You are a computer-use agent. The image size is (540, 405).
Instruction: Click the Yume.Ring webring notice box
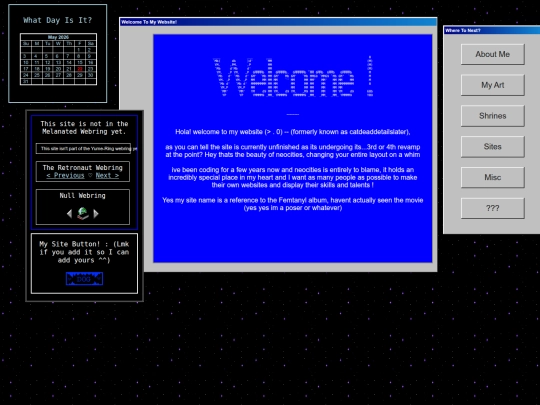[x=83, y=148]
